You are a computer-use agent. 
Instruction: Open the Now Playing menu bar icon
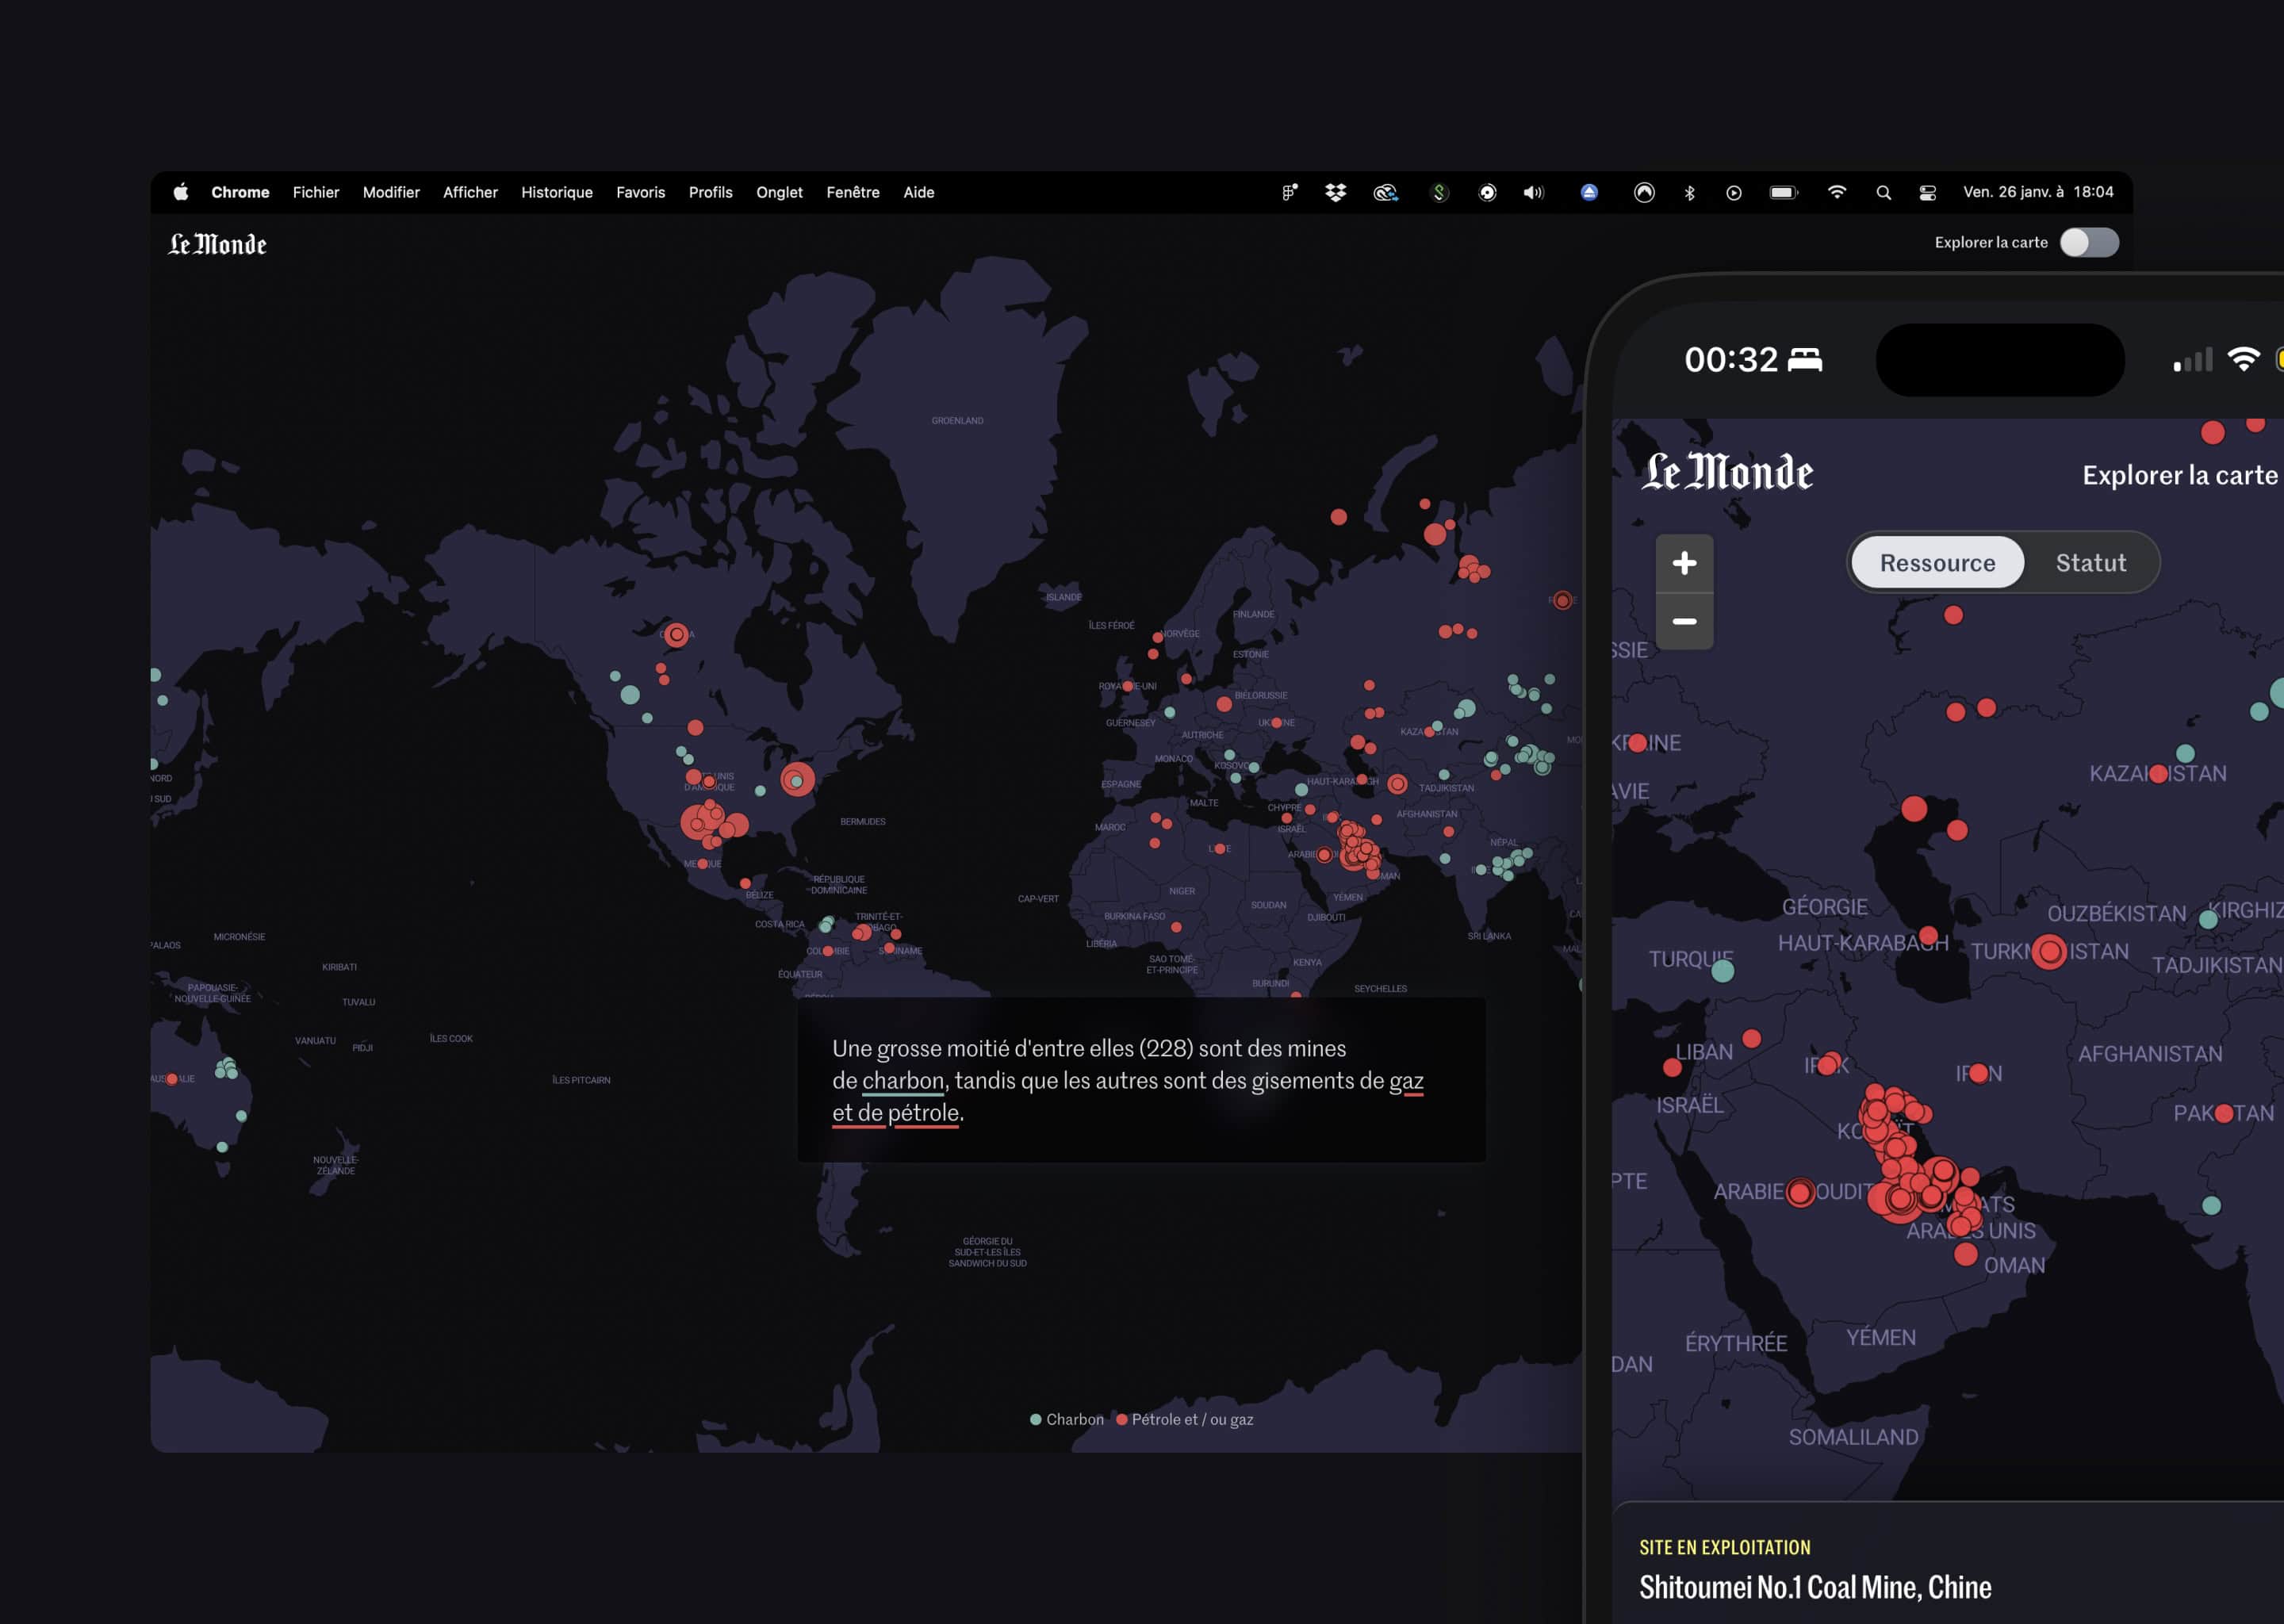coord(1734,192)
